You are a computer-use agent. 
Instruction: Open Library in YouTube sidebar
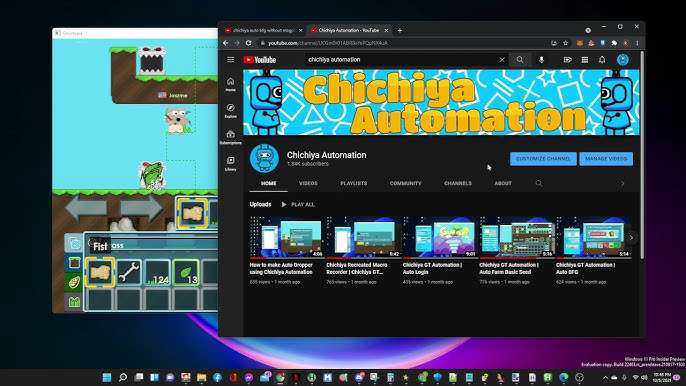[231, 164]
